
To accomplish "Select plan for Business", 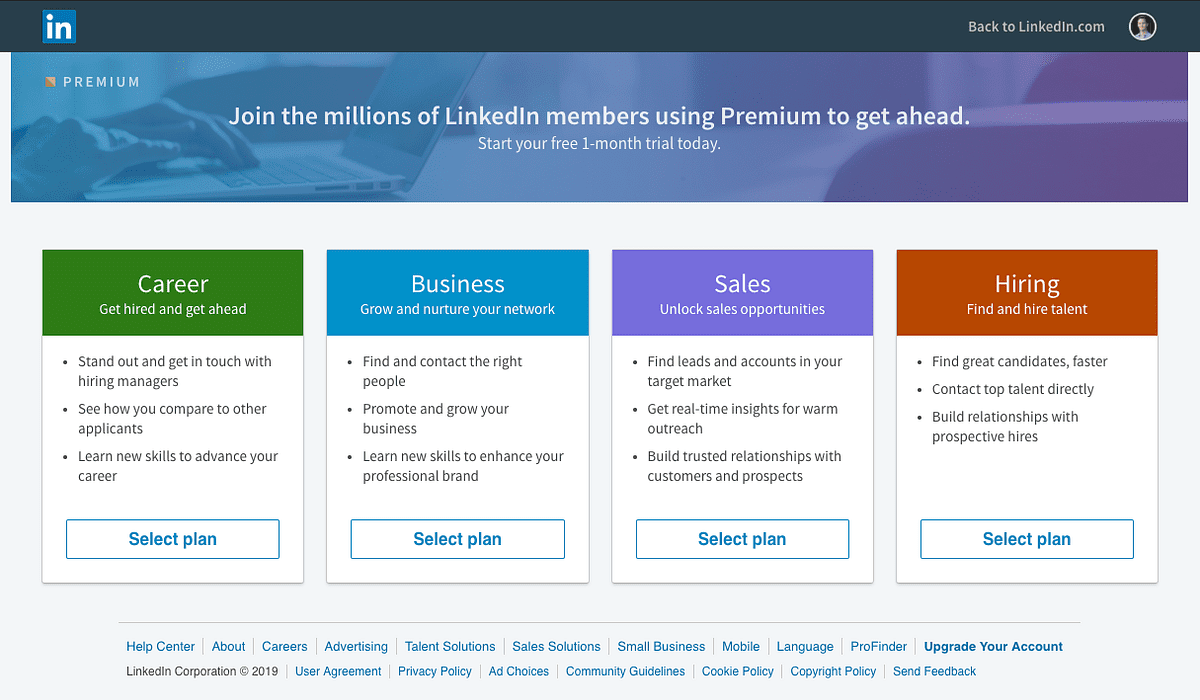I will click(457, 538).
